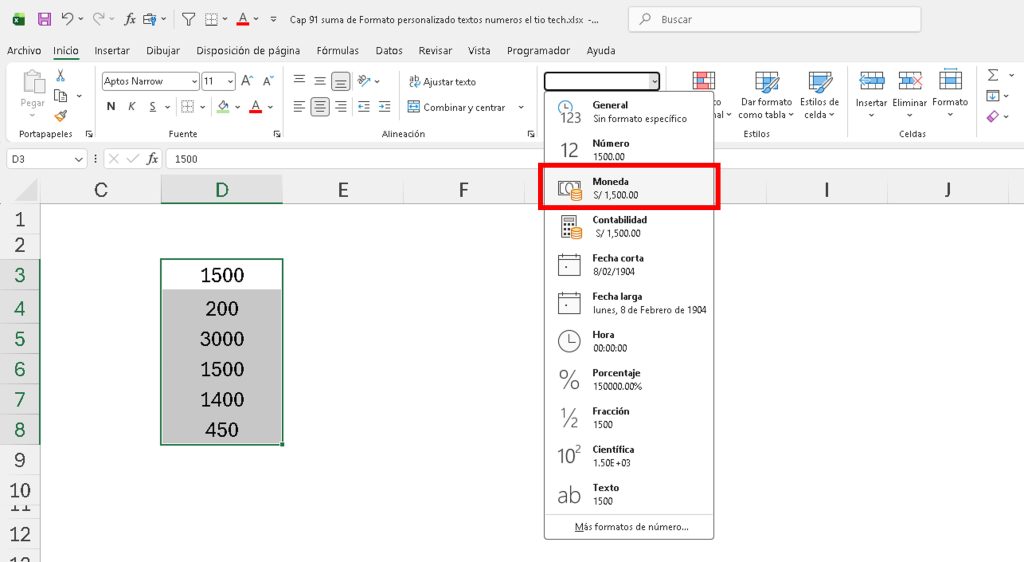Expand the font size dropdown
Image resolution: width=1024 pixels, height=562 pixels.
[x=231, y=82]
